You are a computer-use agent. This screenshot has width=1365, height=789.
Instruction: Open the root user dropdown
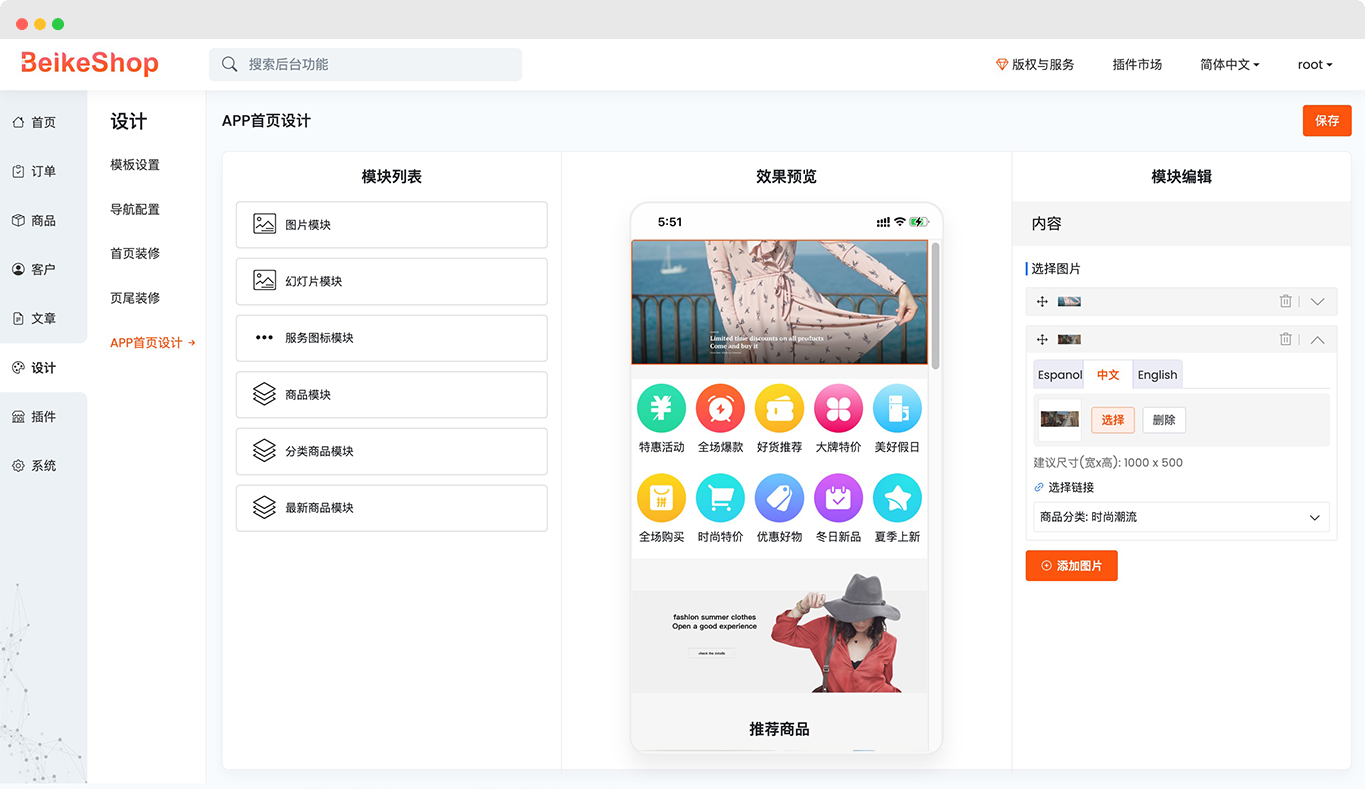tap(1315, 64)
